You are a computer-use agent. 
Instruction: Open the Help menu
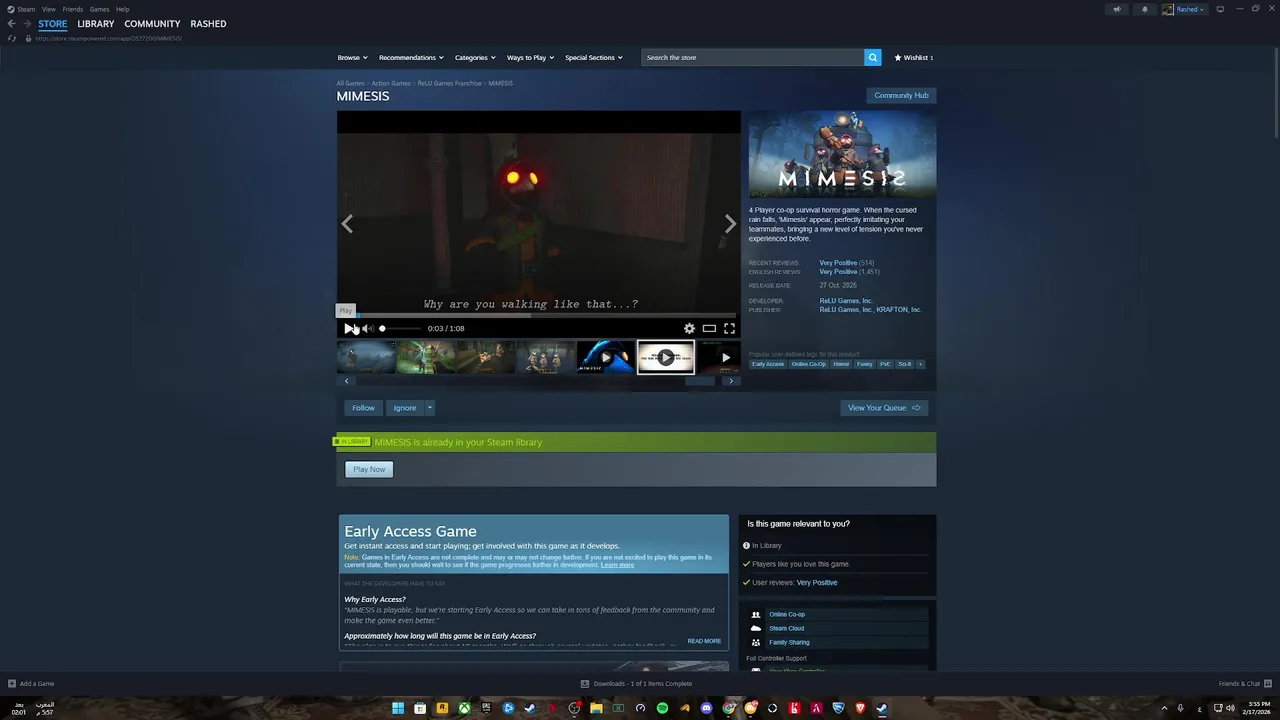(x=122, y=9)
